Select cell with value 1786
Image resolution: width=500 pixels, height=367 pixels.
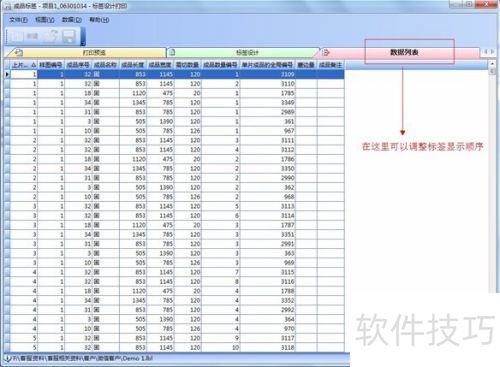pos(268,159)
